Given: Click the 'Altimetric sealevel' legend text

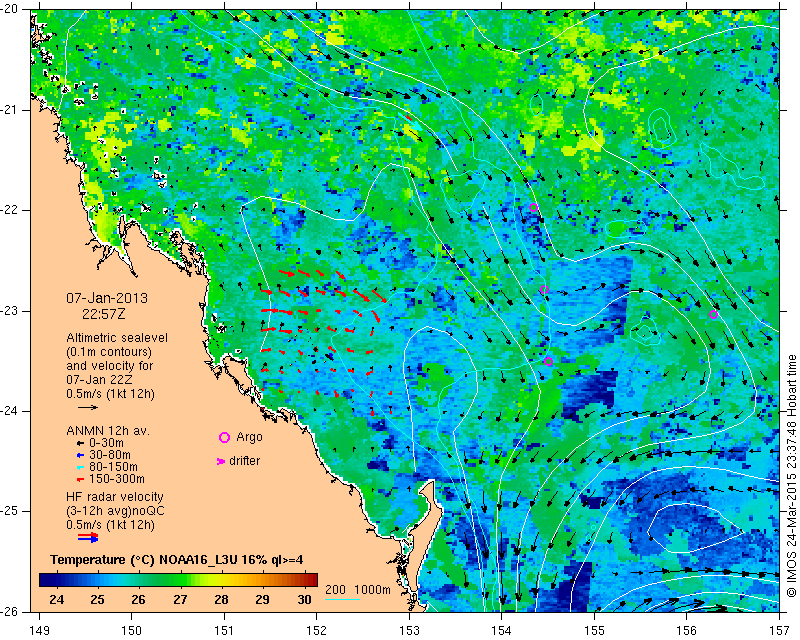Looking at the screenshot, I should click(117, 338).
